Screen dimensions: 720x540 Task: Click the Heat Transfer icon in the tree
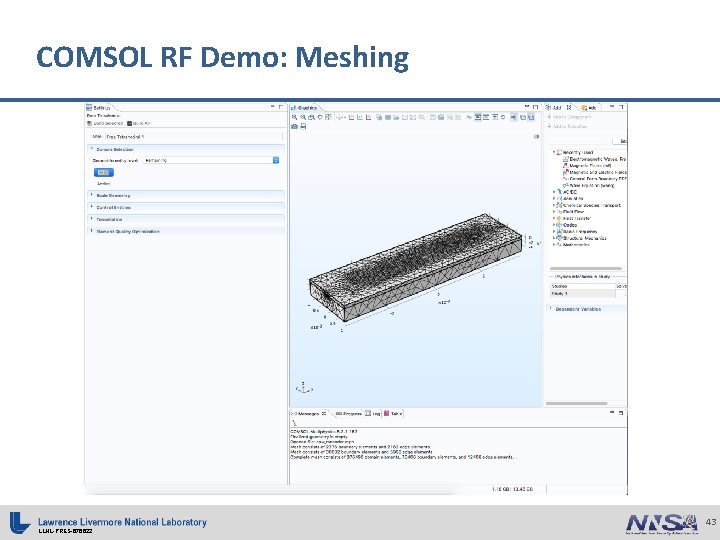(x=559, y=219)
